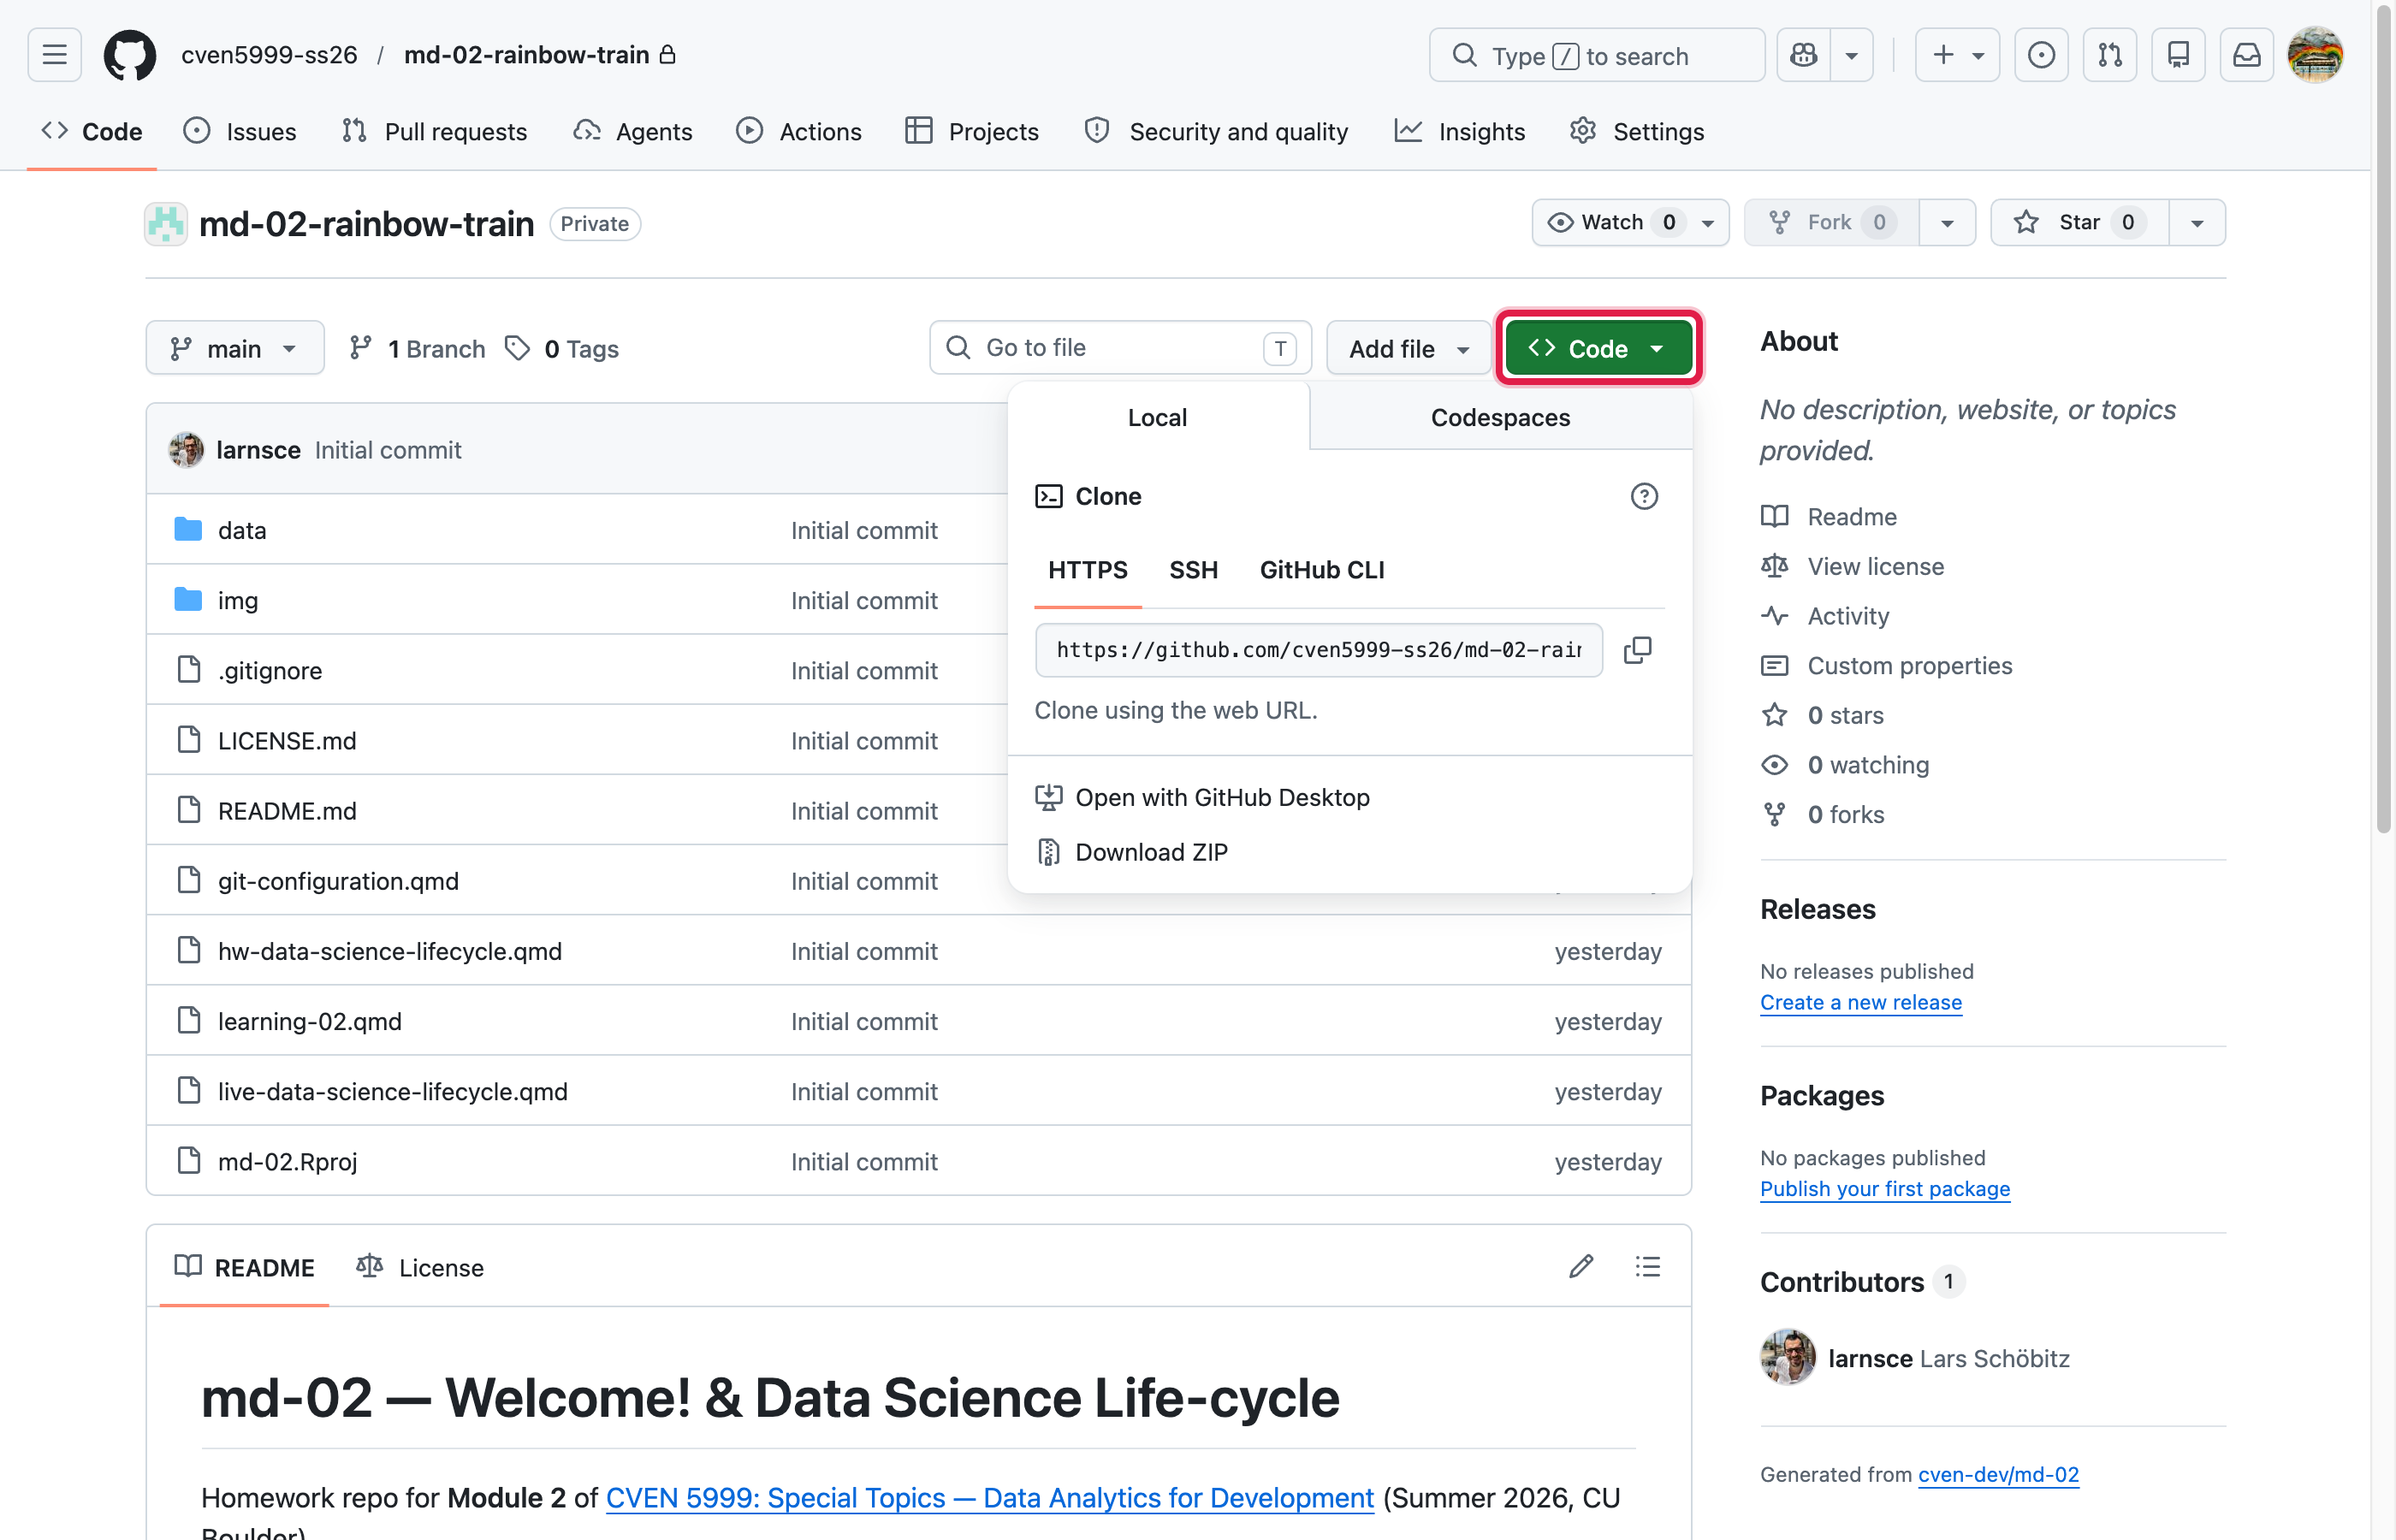This screenshot has width=2396, height=1540.
Task: Expand the Add file dropdown
Action: click(x=1408, y=348)
